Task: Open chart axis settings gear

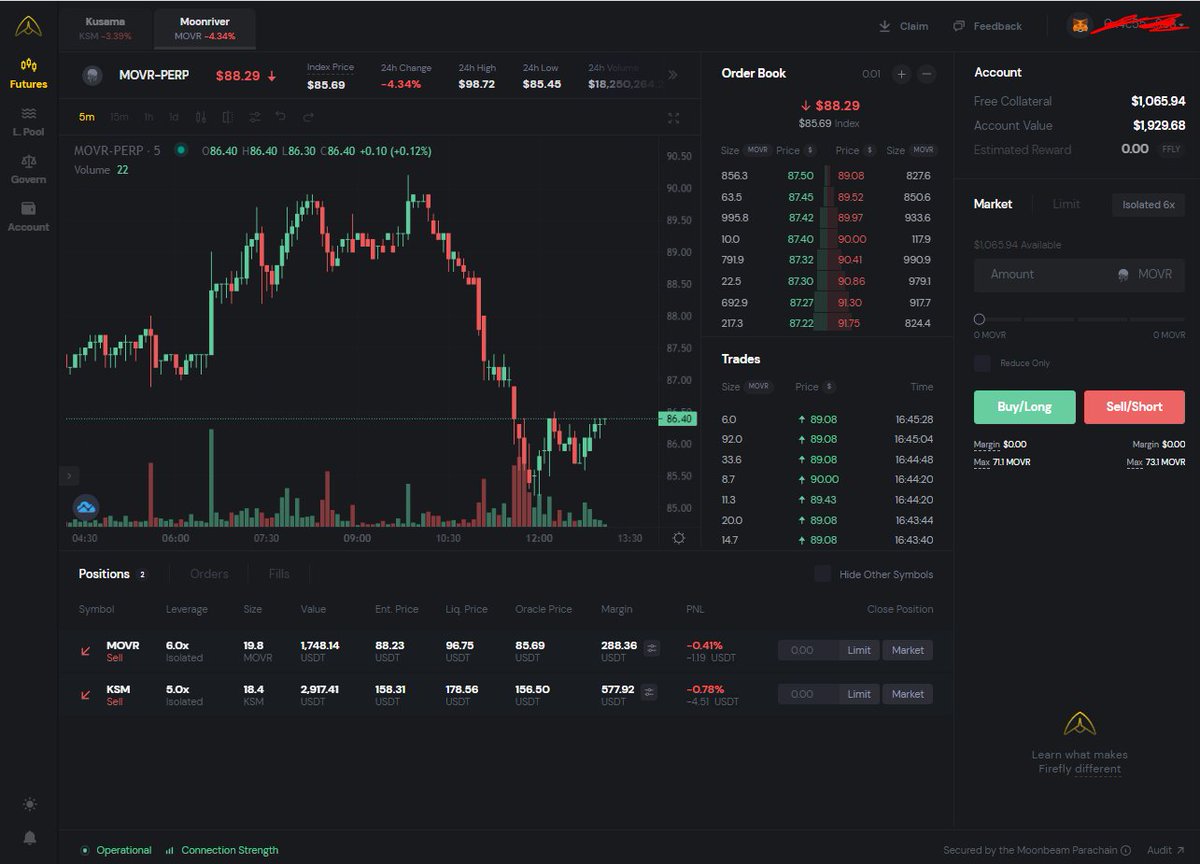Action: point(679,538)
